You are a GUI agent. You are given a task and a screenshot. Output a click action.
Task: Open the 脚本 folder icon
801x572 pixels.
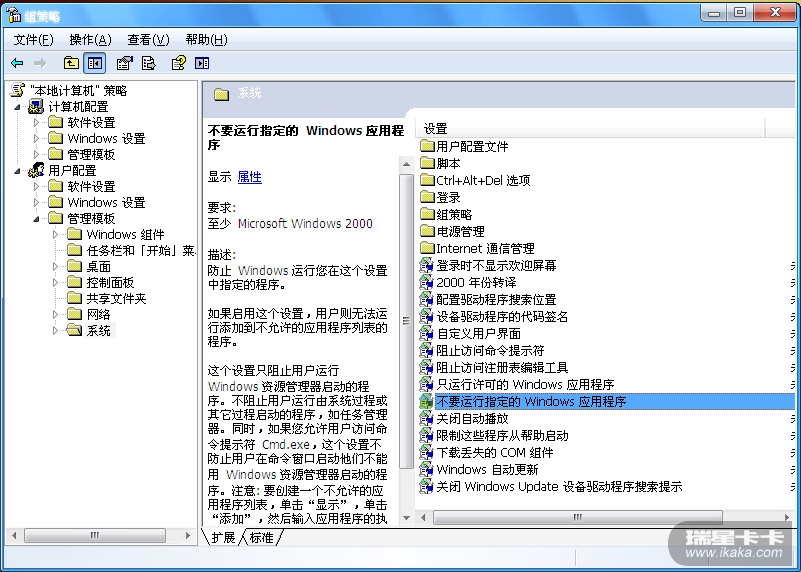[427, 163]
